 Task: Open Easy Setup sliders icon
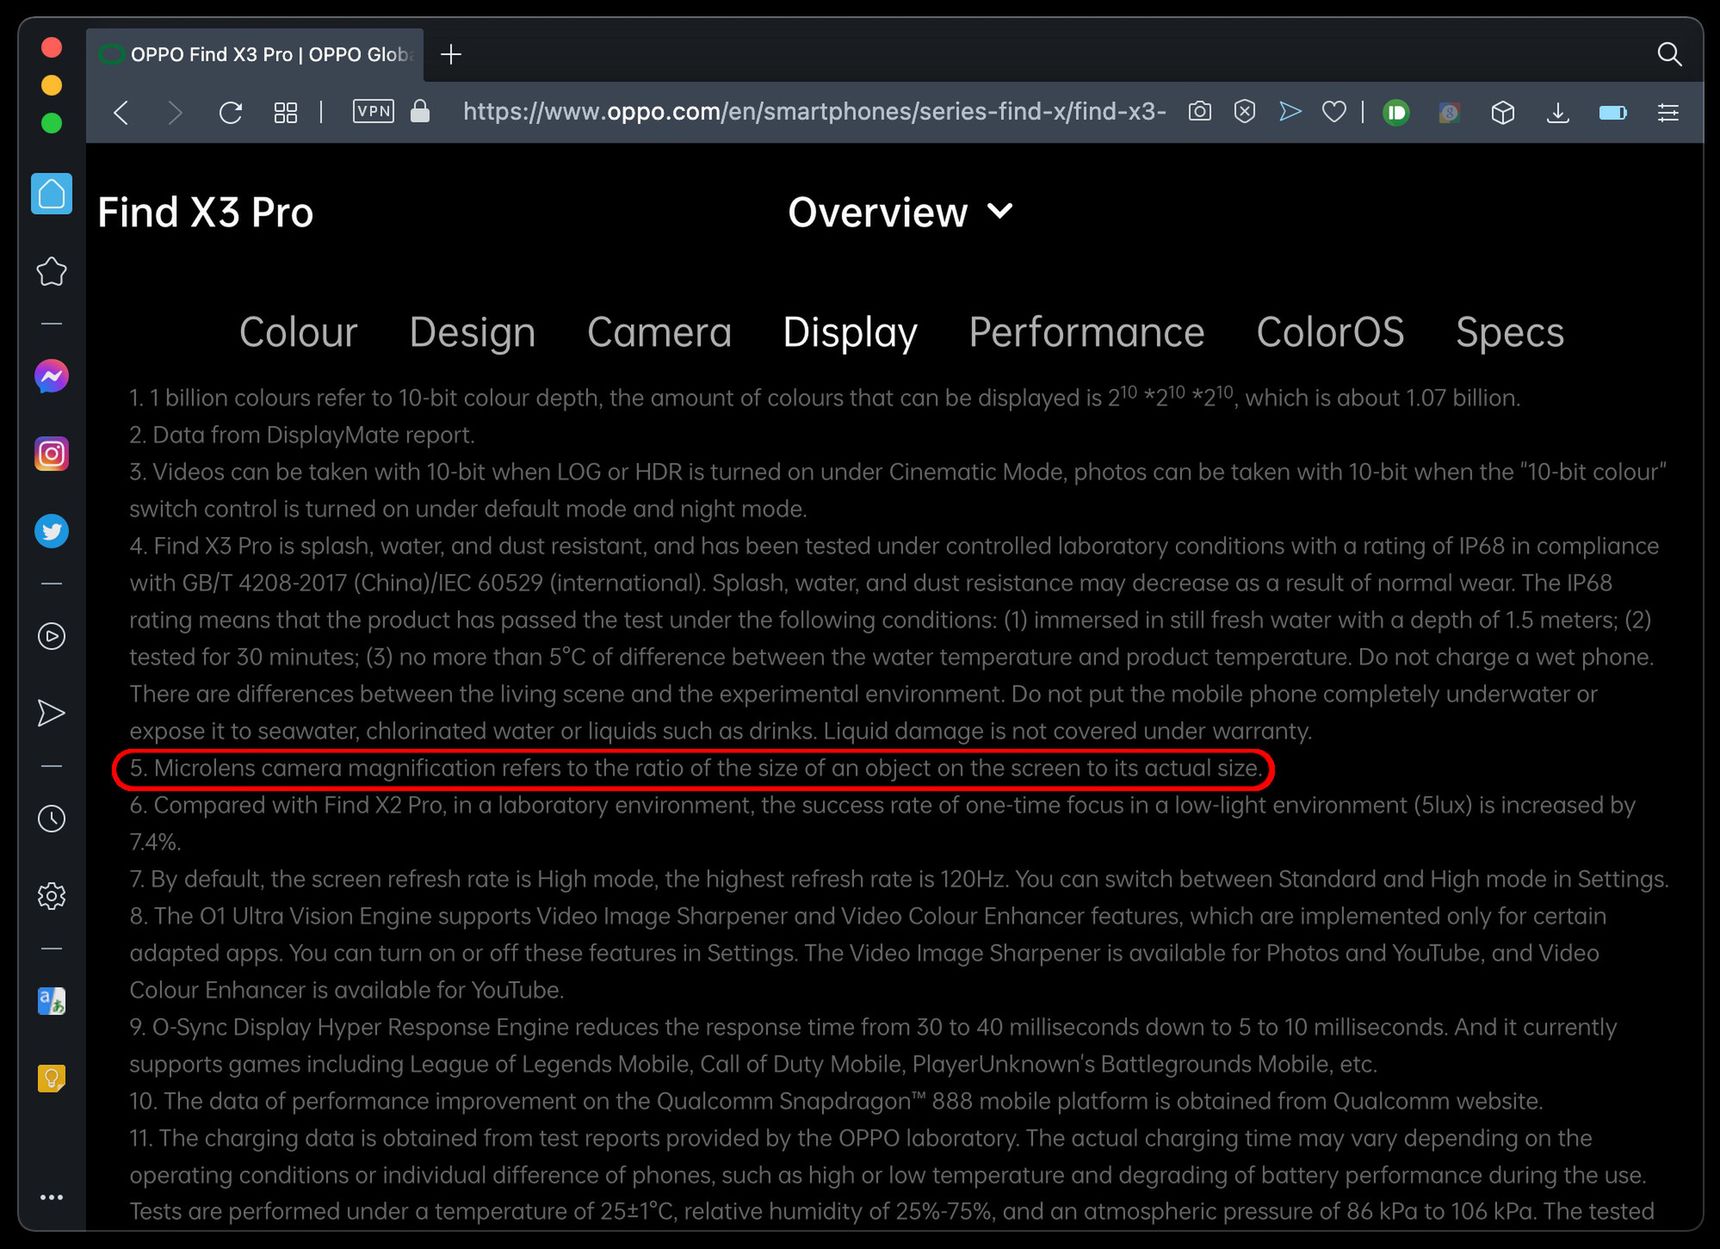pyautogui.click(x=1668, y=112)
